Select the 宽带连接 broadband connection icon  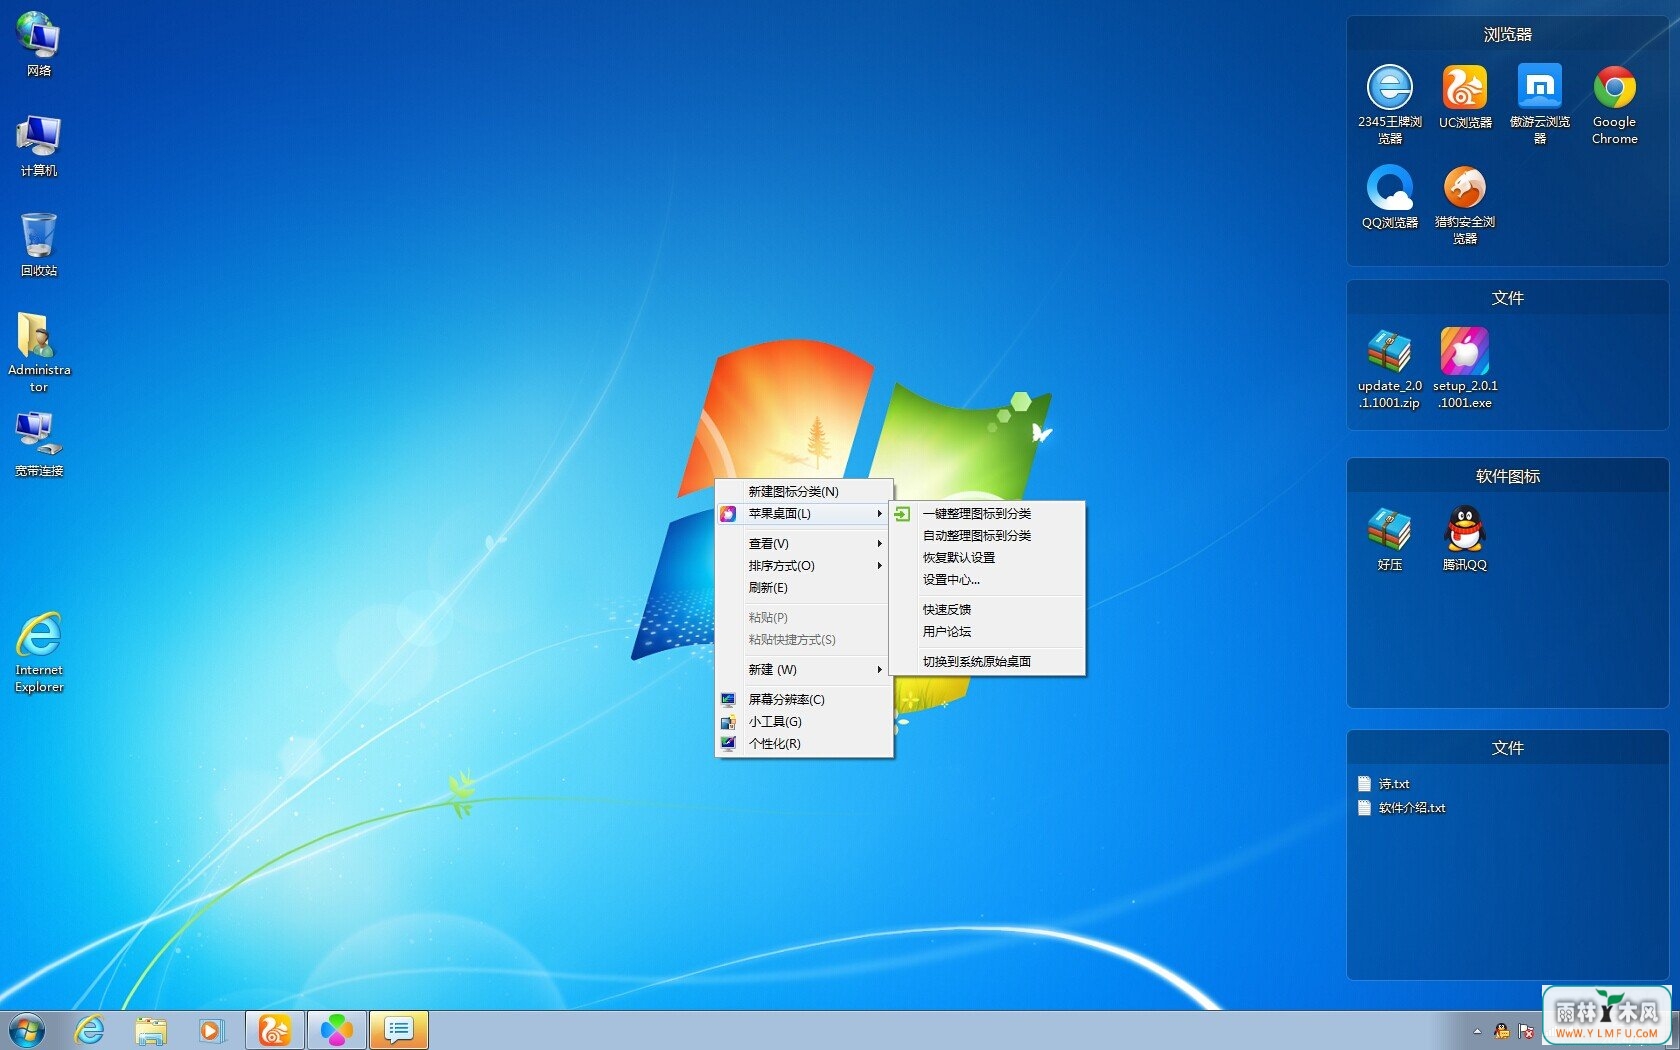click(38, 444)
